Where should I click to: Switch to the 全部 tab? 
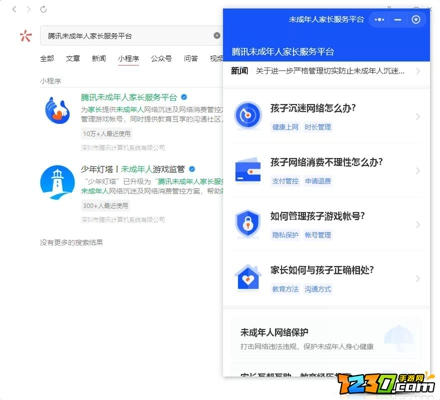point(47,59)
